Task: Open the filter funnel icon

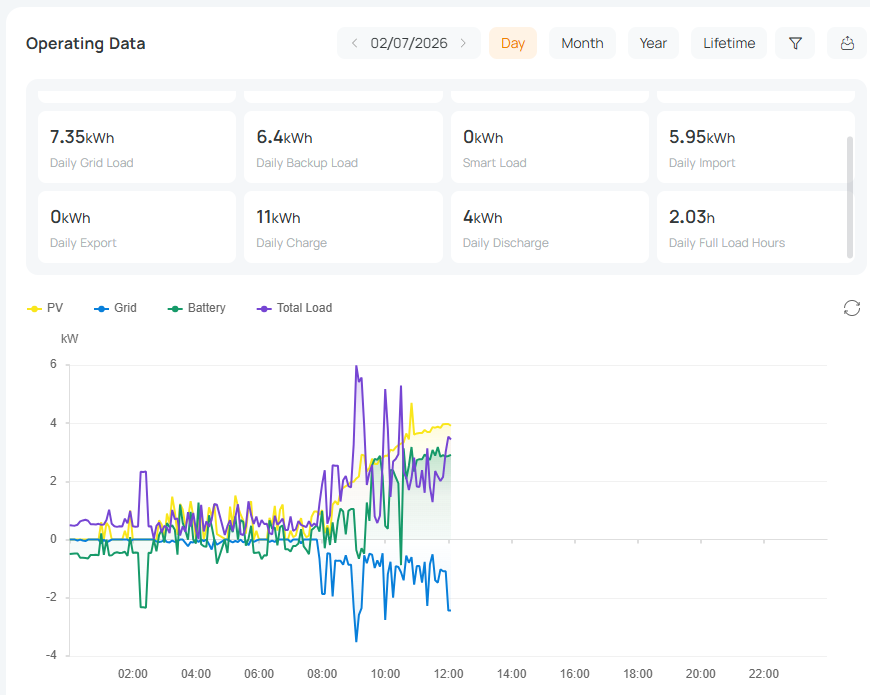Action: click(795, 43)
